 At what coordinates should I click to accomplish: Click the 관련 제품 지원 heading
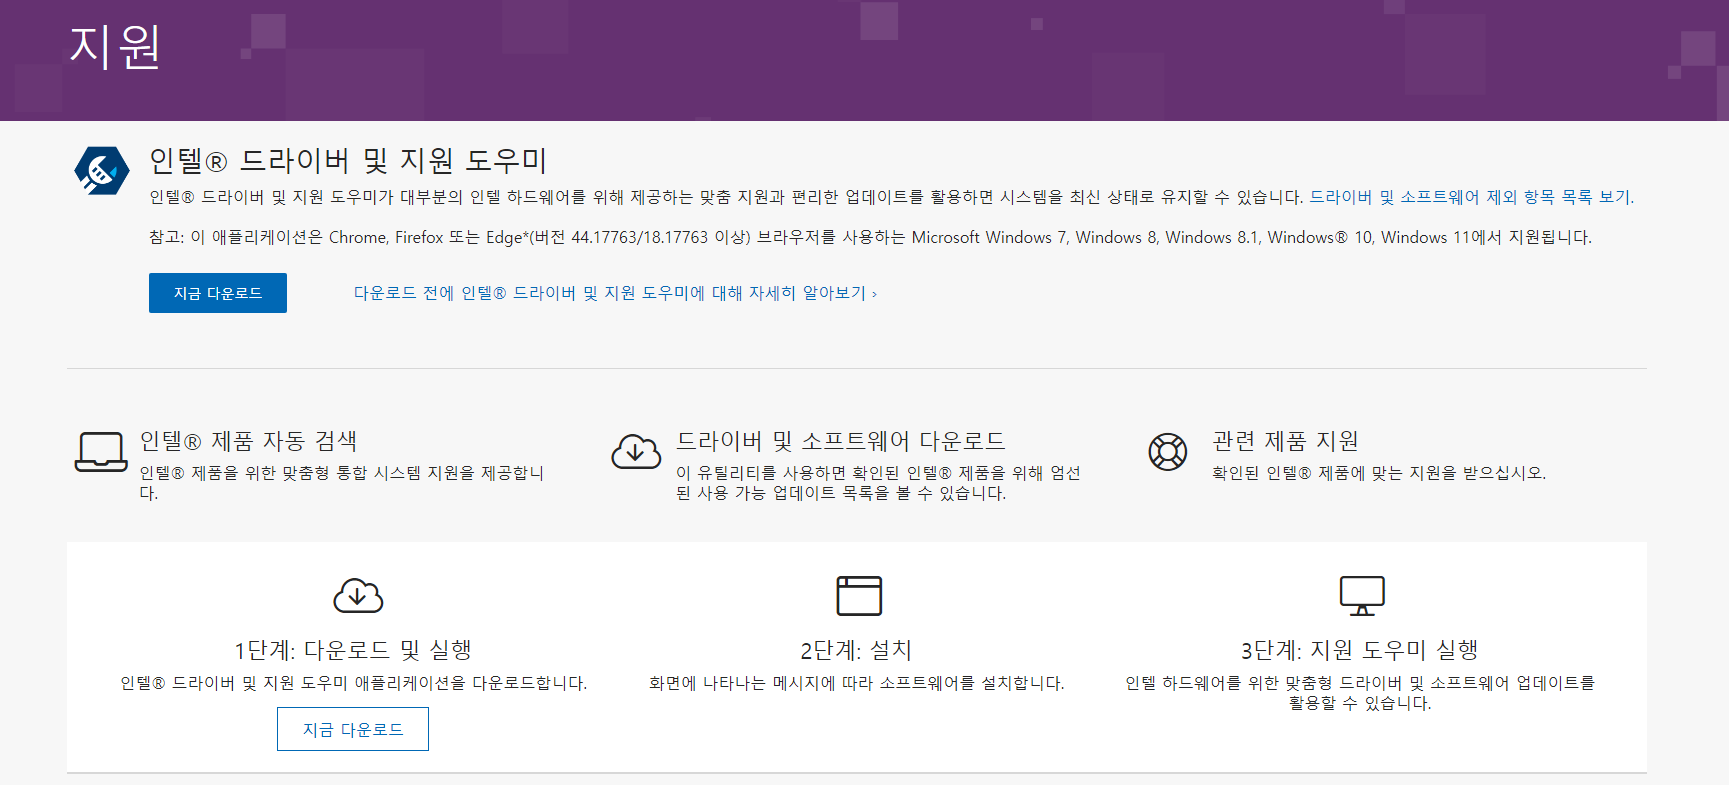point(1285,441)
